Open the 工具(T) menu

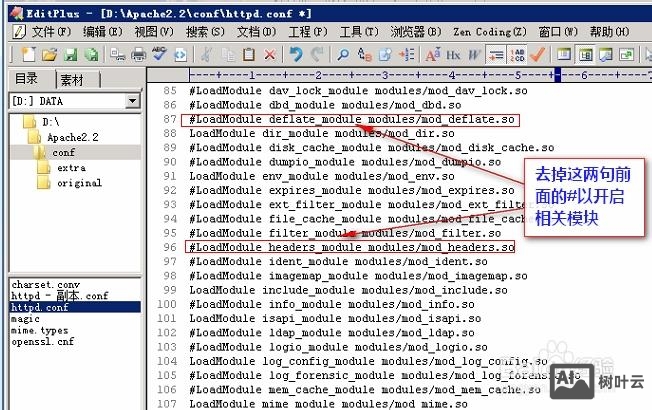[359, 32]
